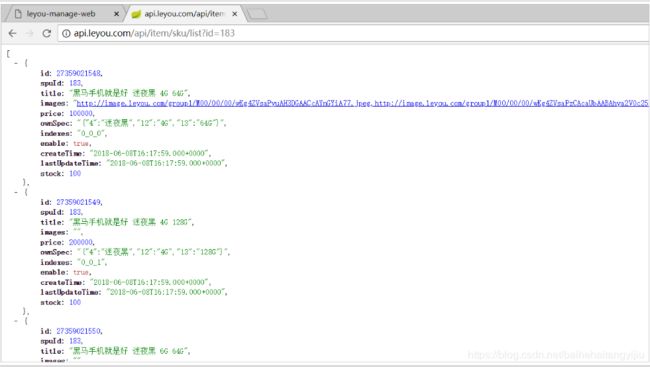Click the ownSpec value containing "13":"64G"
The width and height of the screenshot is (650, 367).
pyautogui.click(x=151, y=123)
